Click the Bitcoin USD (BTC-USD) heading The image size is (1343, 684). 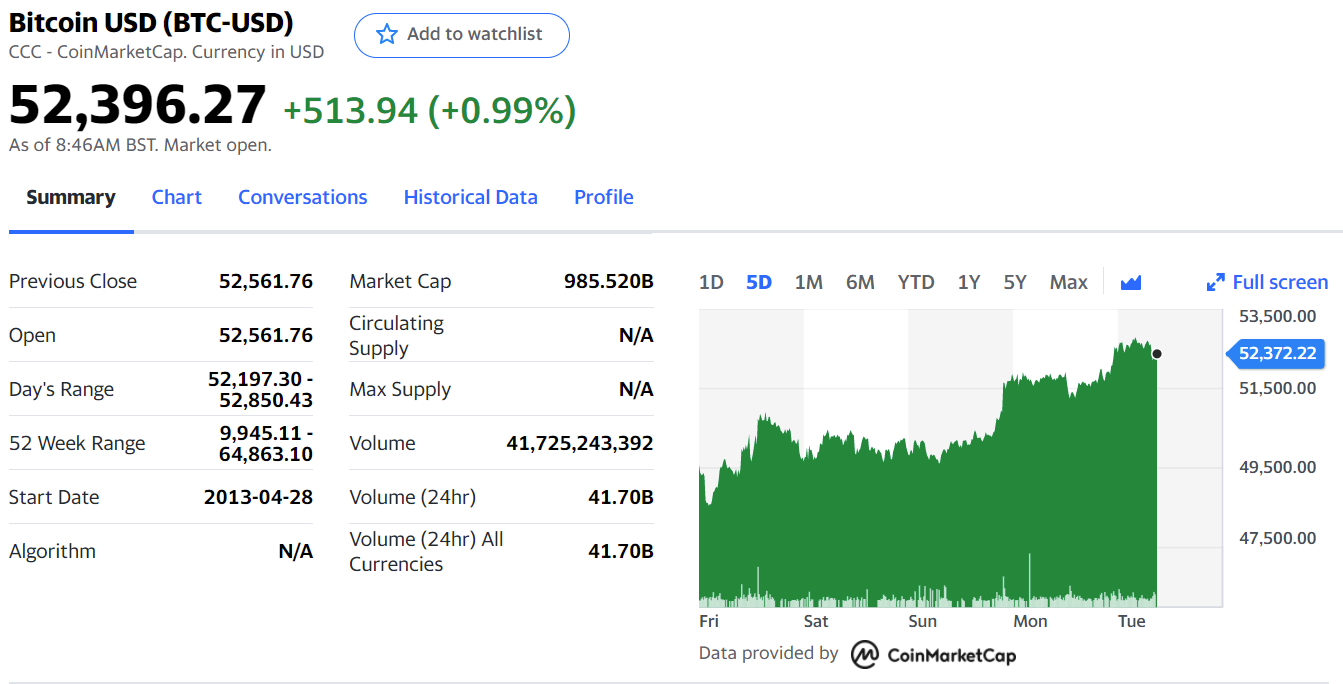coord(151,22)
